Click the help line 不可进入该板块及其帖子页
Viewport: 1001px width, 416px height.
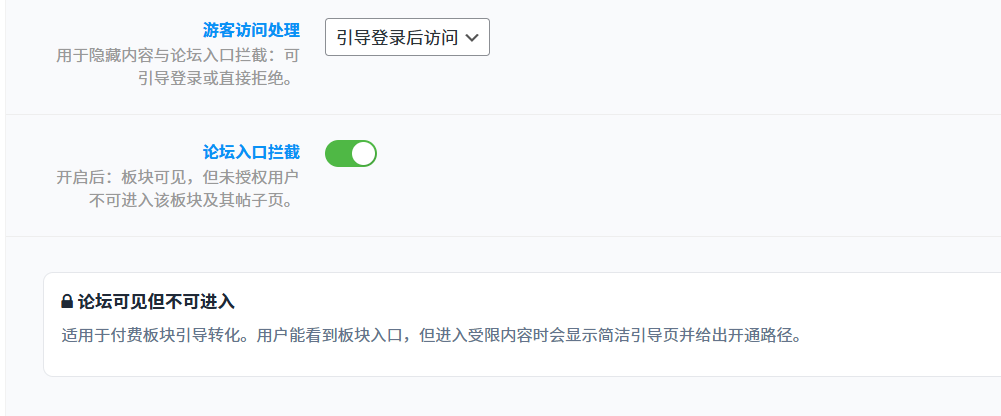pyautogui.click(x=195, y=200)
